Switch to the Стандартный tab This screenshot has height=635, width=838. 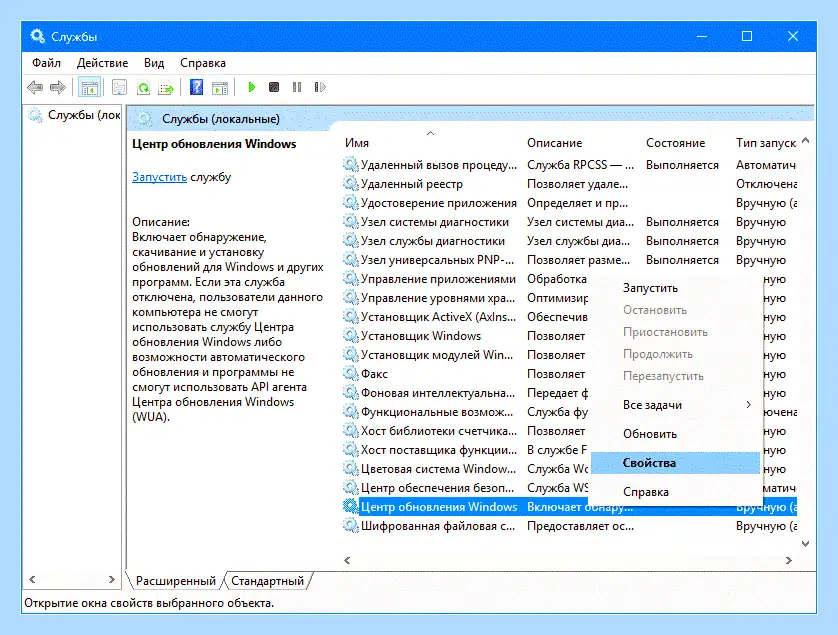[267, 580]
